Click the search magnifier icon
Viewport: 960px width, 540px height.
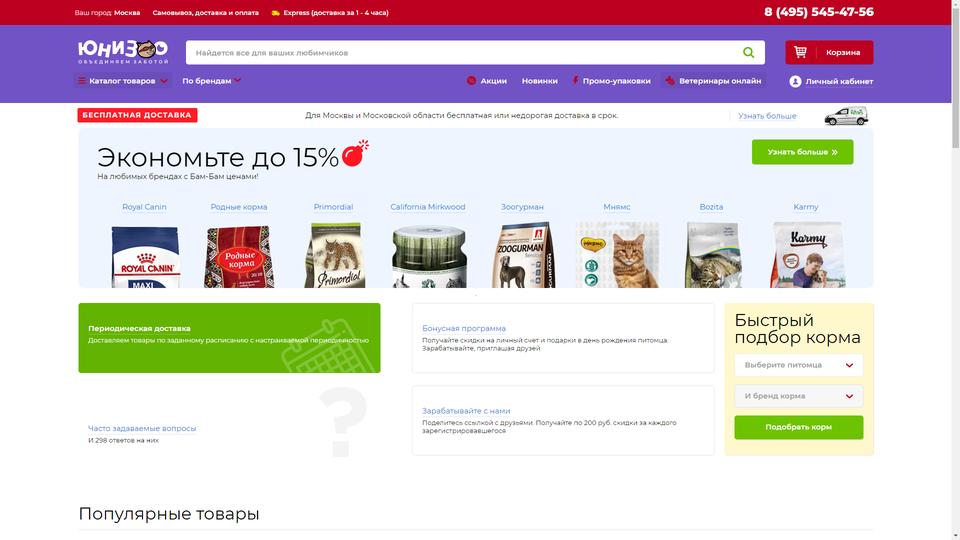(x=748, y=53)
